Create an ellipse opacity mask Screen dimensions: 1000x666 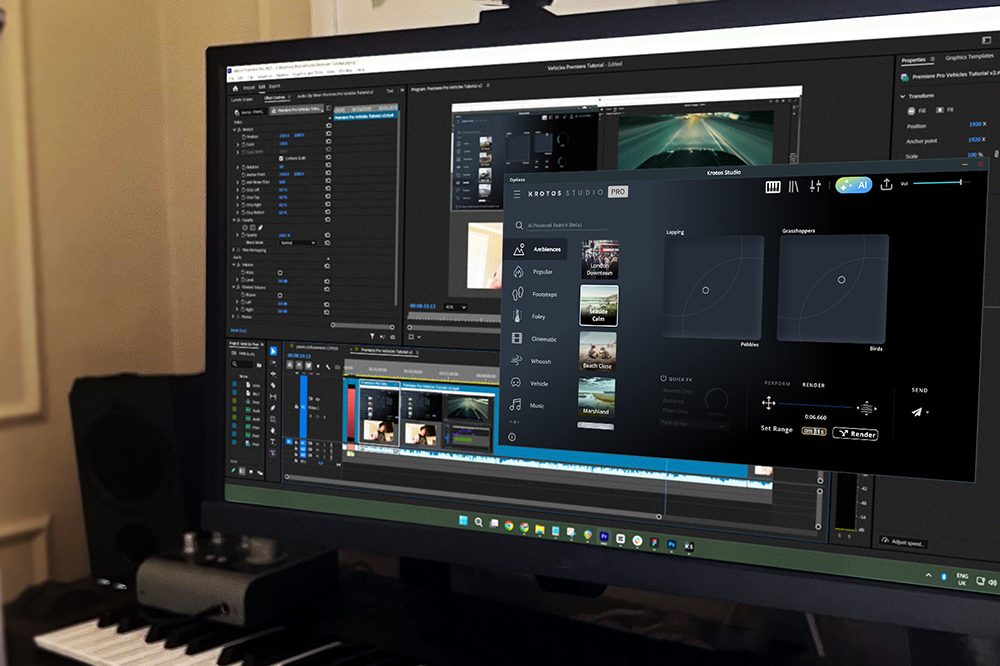point(244,228)
